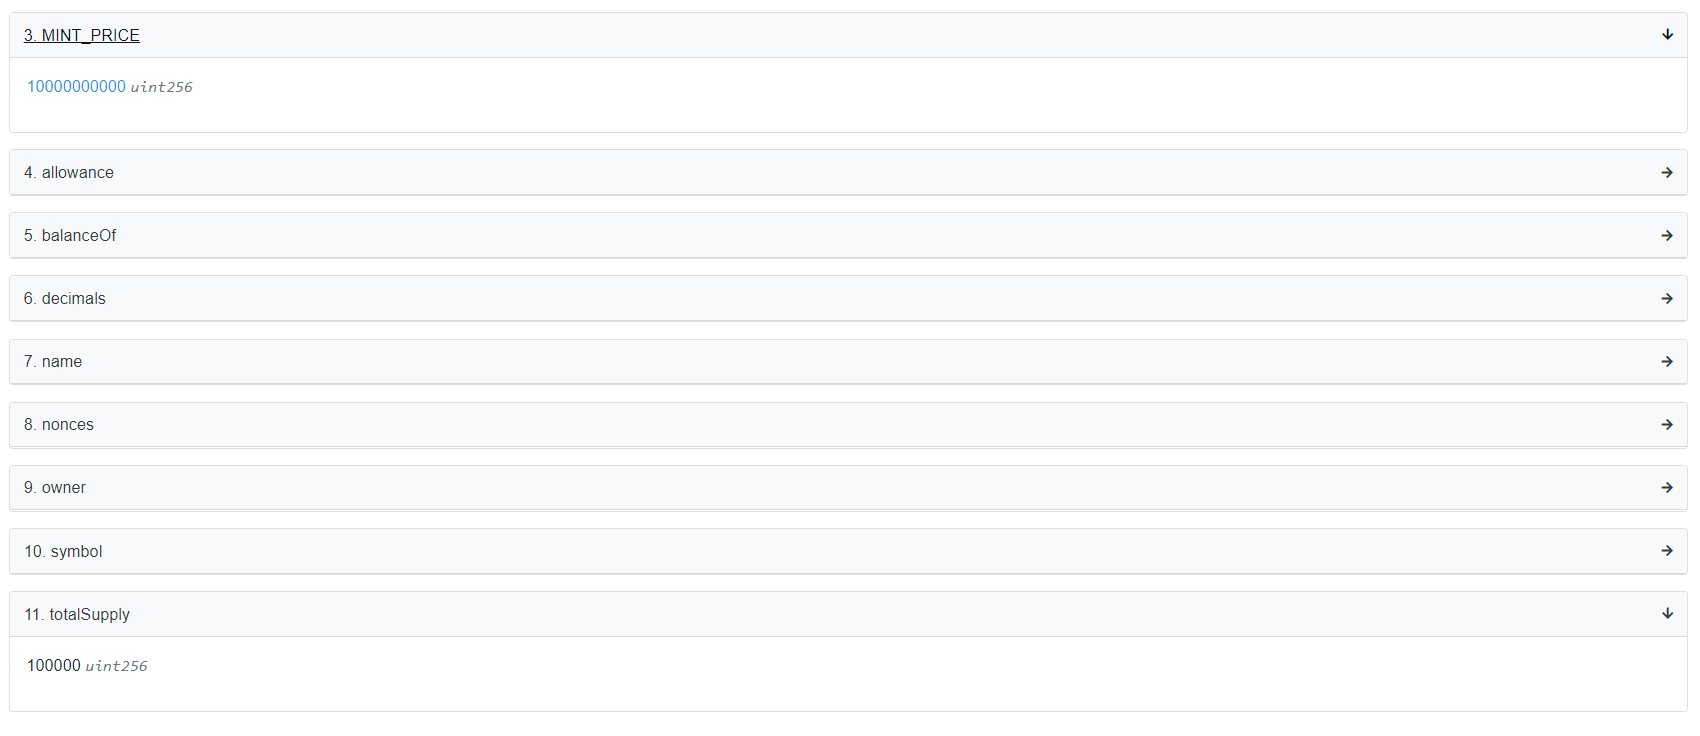Expand the 8. nonces section
The width and height of the screenshot is (1700, 736).
tap(59, 425)
